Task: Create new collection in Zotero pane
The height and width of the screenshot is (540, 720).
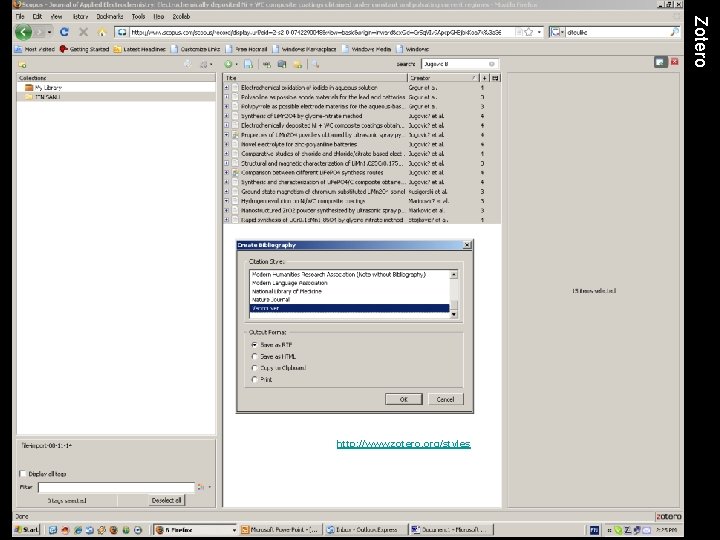Action: click(x=22, y=65)
